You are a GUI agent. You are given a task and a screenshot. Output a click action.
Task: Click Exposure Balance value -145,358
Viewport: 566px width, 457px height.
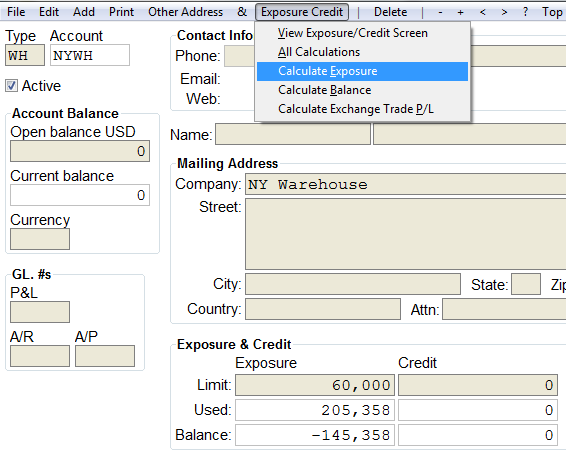315,435
